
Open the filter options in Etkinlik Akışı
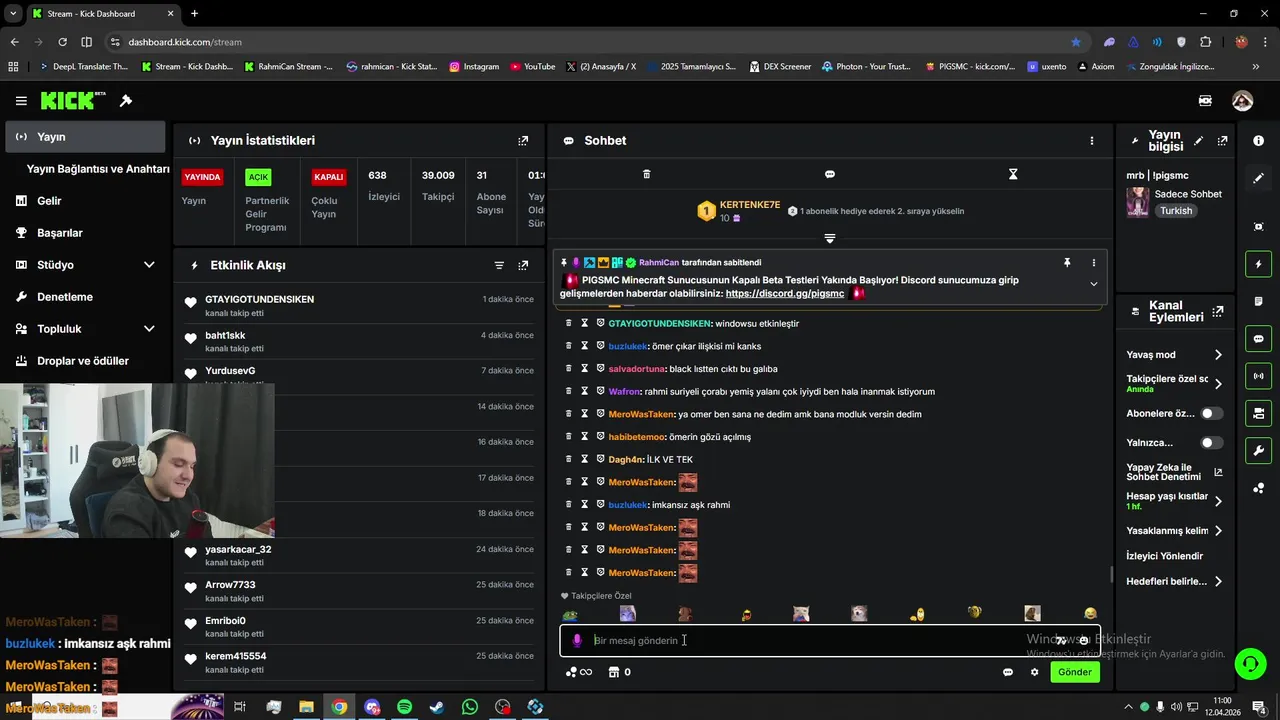499,265
